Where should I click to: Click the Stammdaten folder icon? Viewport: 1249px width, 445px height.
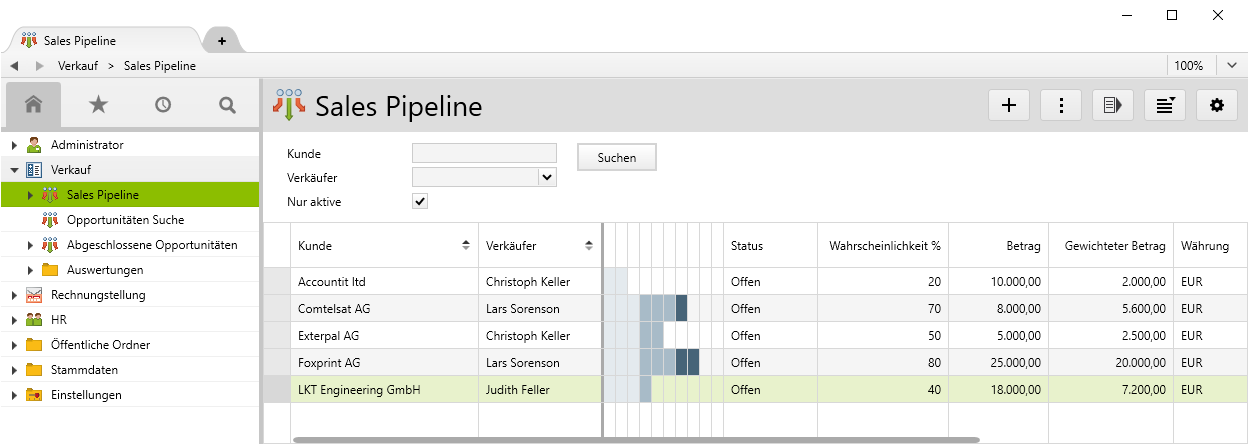[x=34, y=370]
